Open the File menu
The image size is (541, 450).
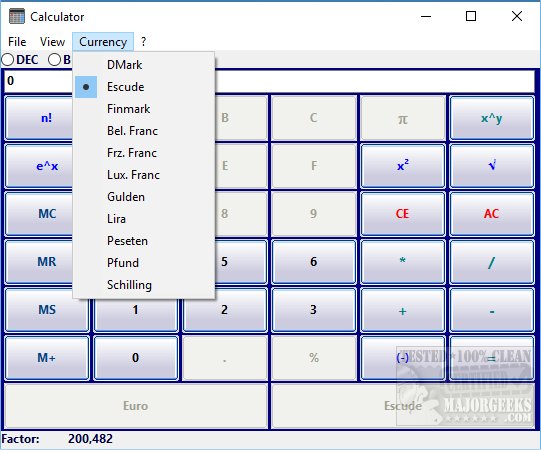click(x=17, y=42)
